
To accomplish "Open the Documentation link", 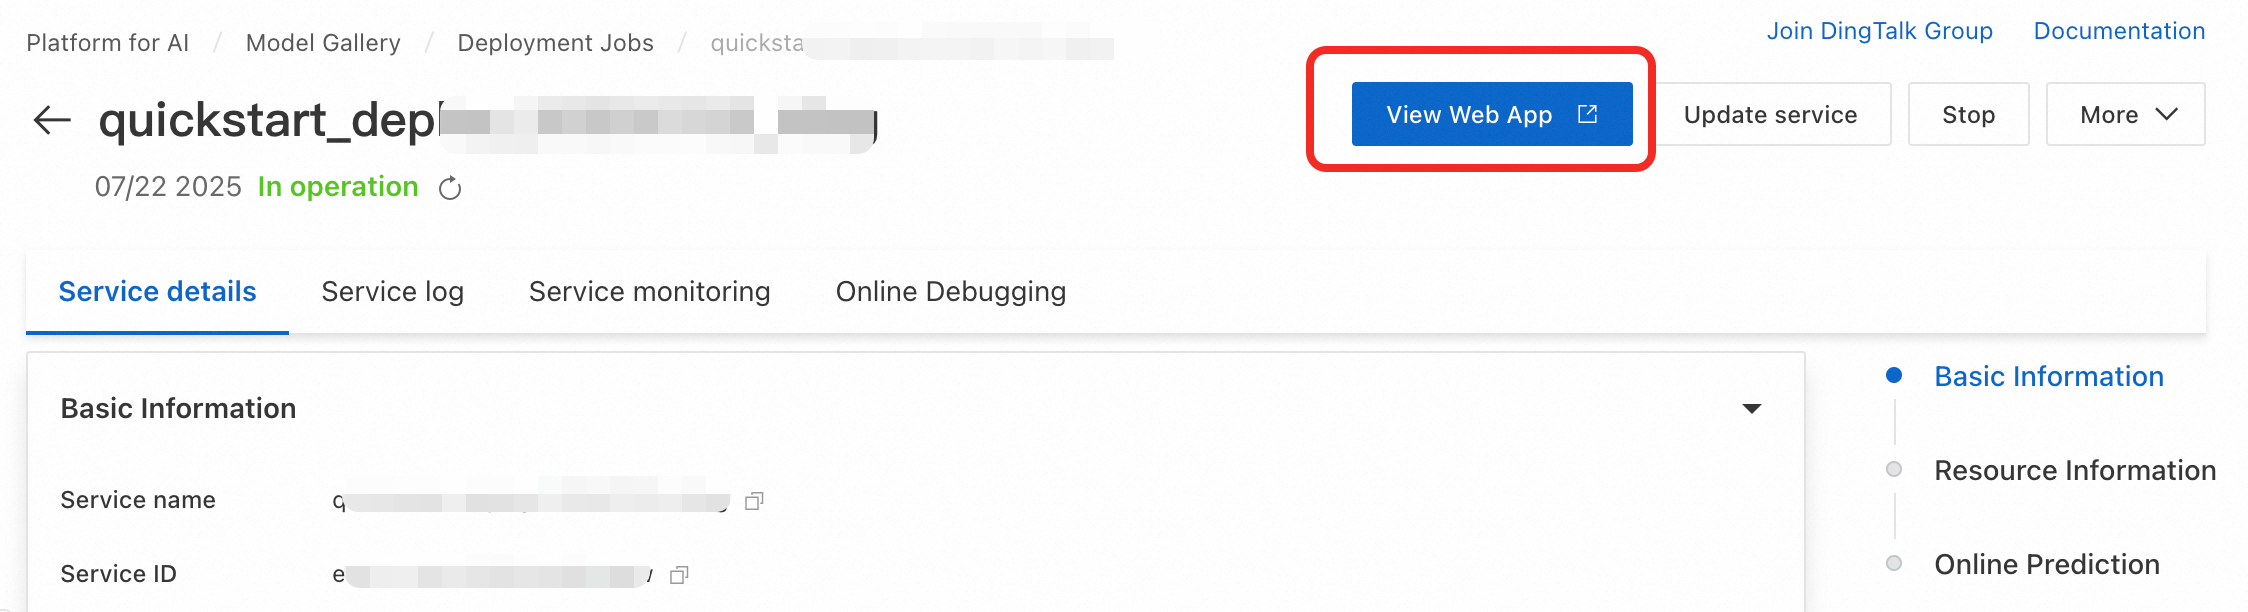I will [x=2119, y=31].
